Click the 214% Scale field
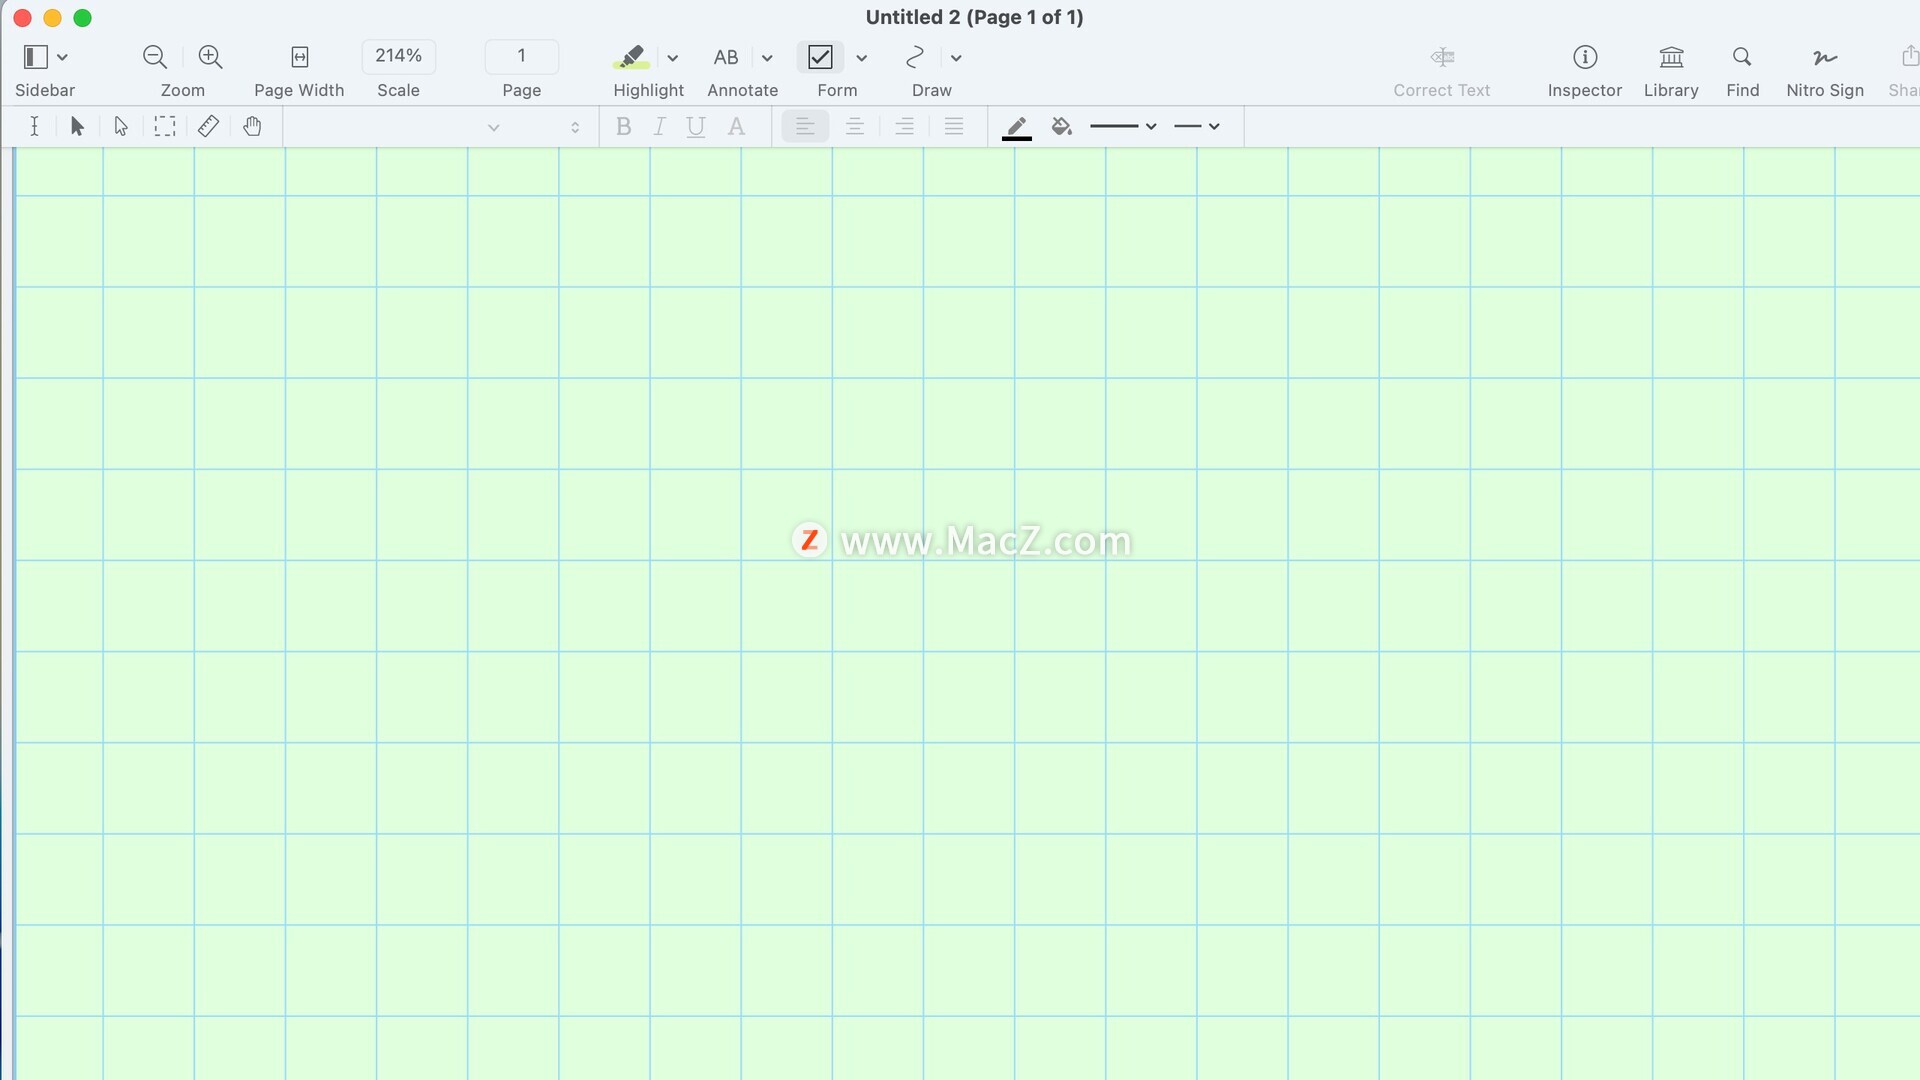The width and height of the screenshot is (1920, 1080). (398, 56)
